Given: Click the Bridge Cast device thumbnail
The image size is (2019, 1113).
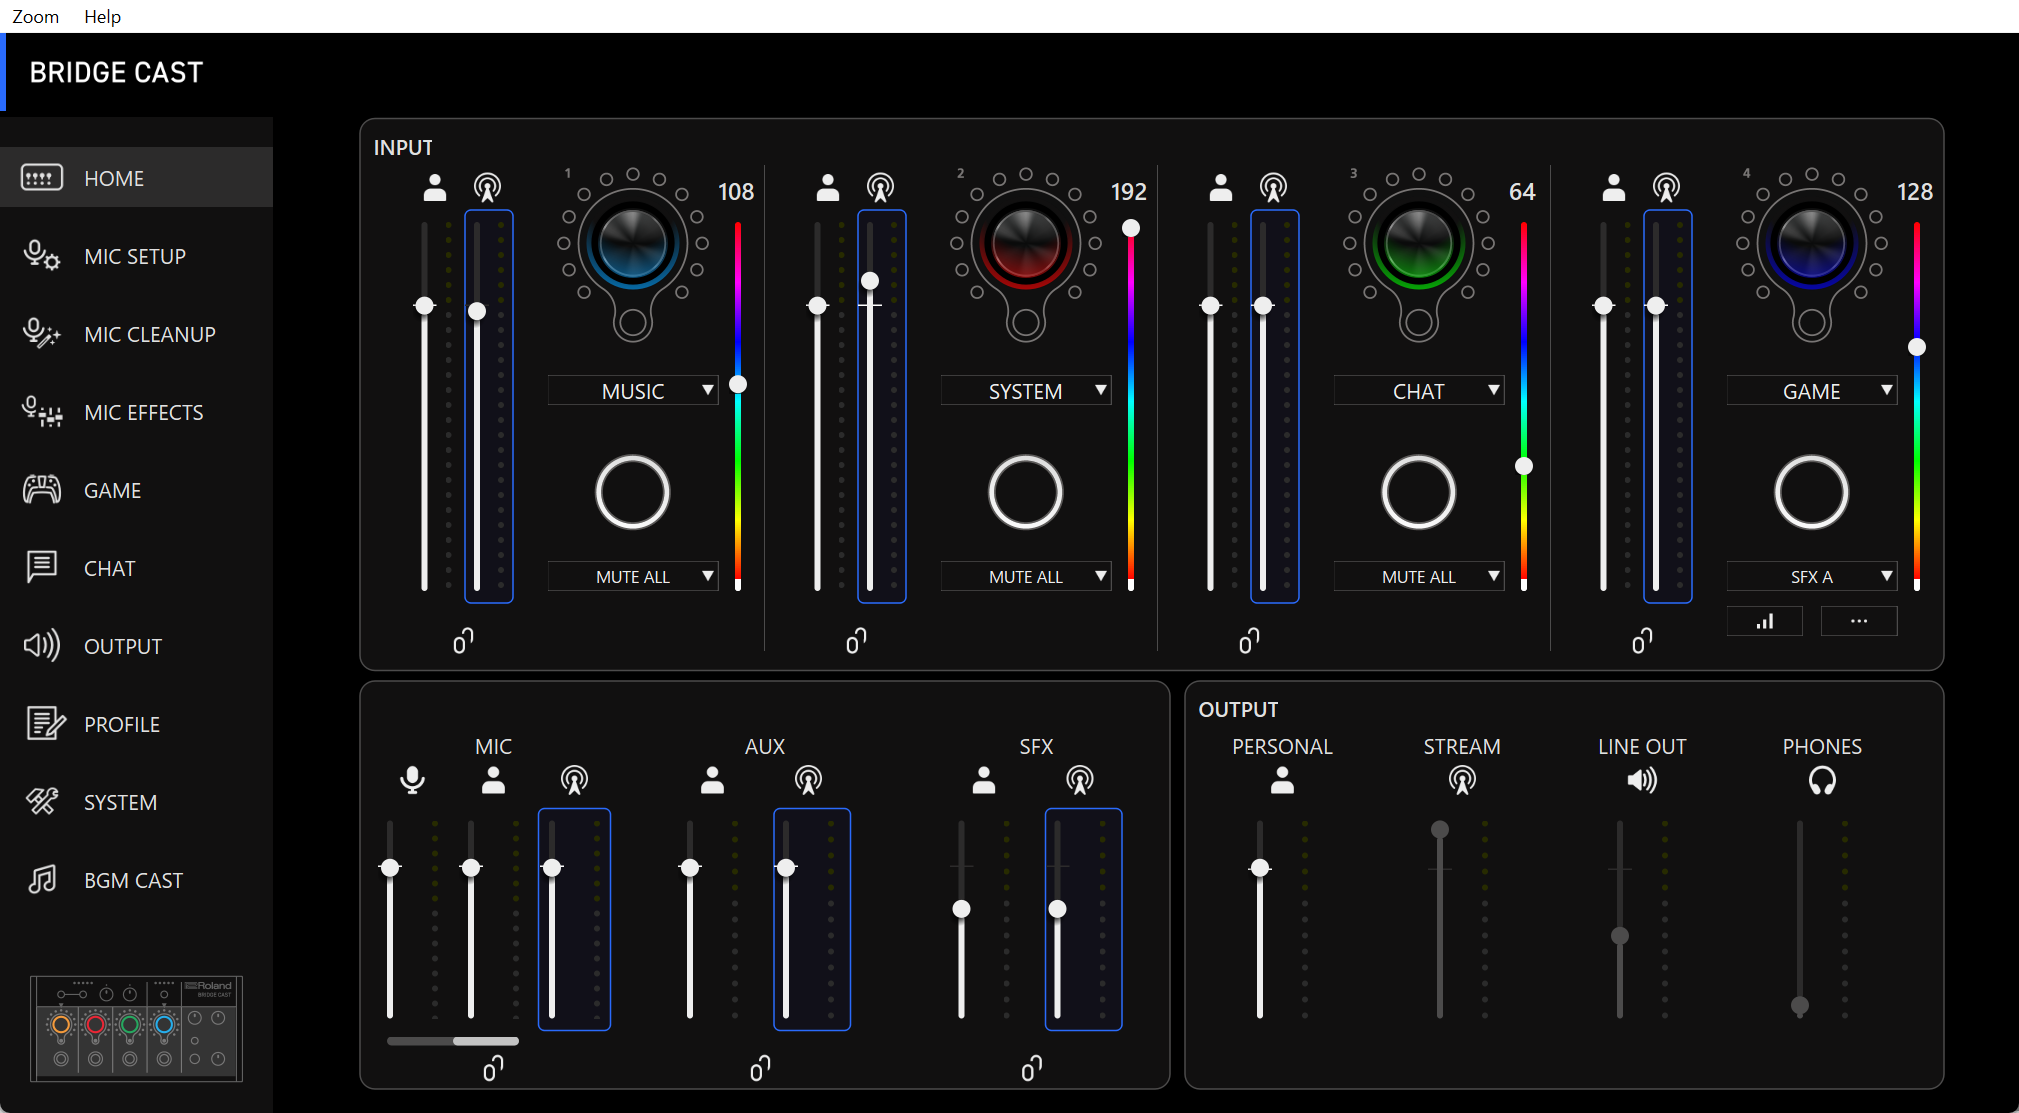Looking at the screenshot, I should pyautogui.click(x=136, y=1029).
